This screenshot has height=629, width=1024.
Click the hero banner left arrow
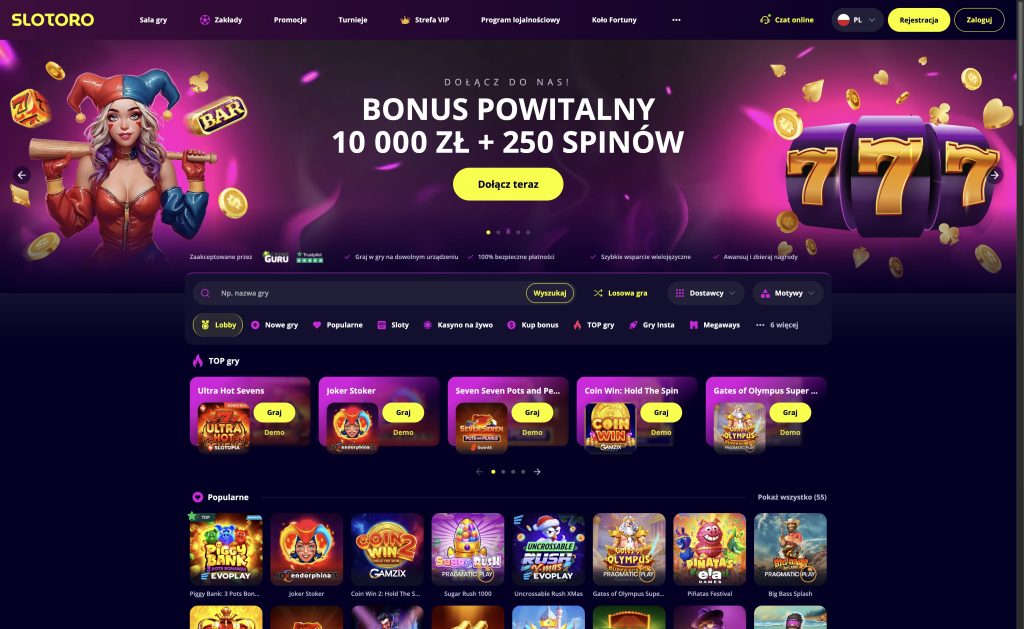tap(22, 175)
